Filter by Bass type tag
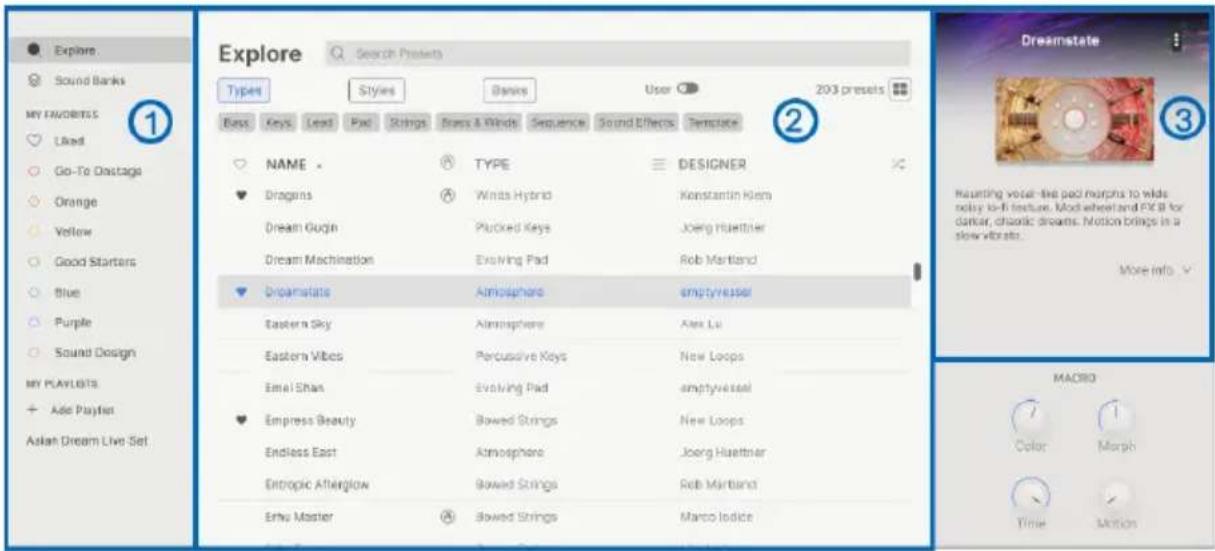Viewport: 1215px width, 551px height. [x=236, y=122]
